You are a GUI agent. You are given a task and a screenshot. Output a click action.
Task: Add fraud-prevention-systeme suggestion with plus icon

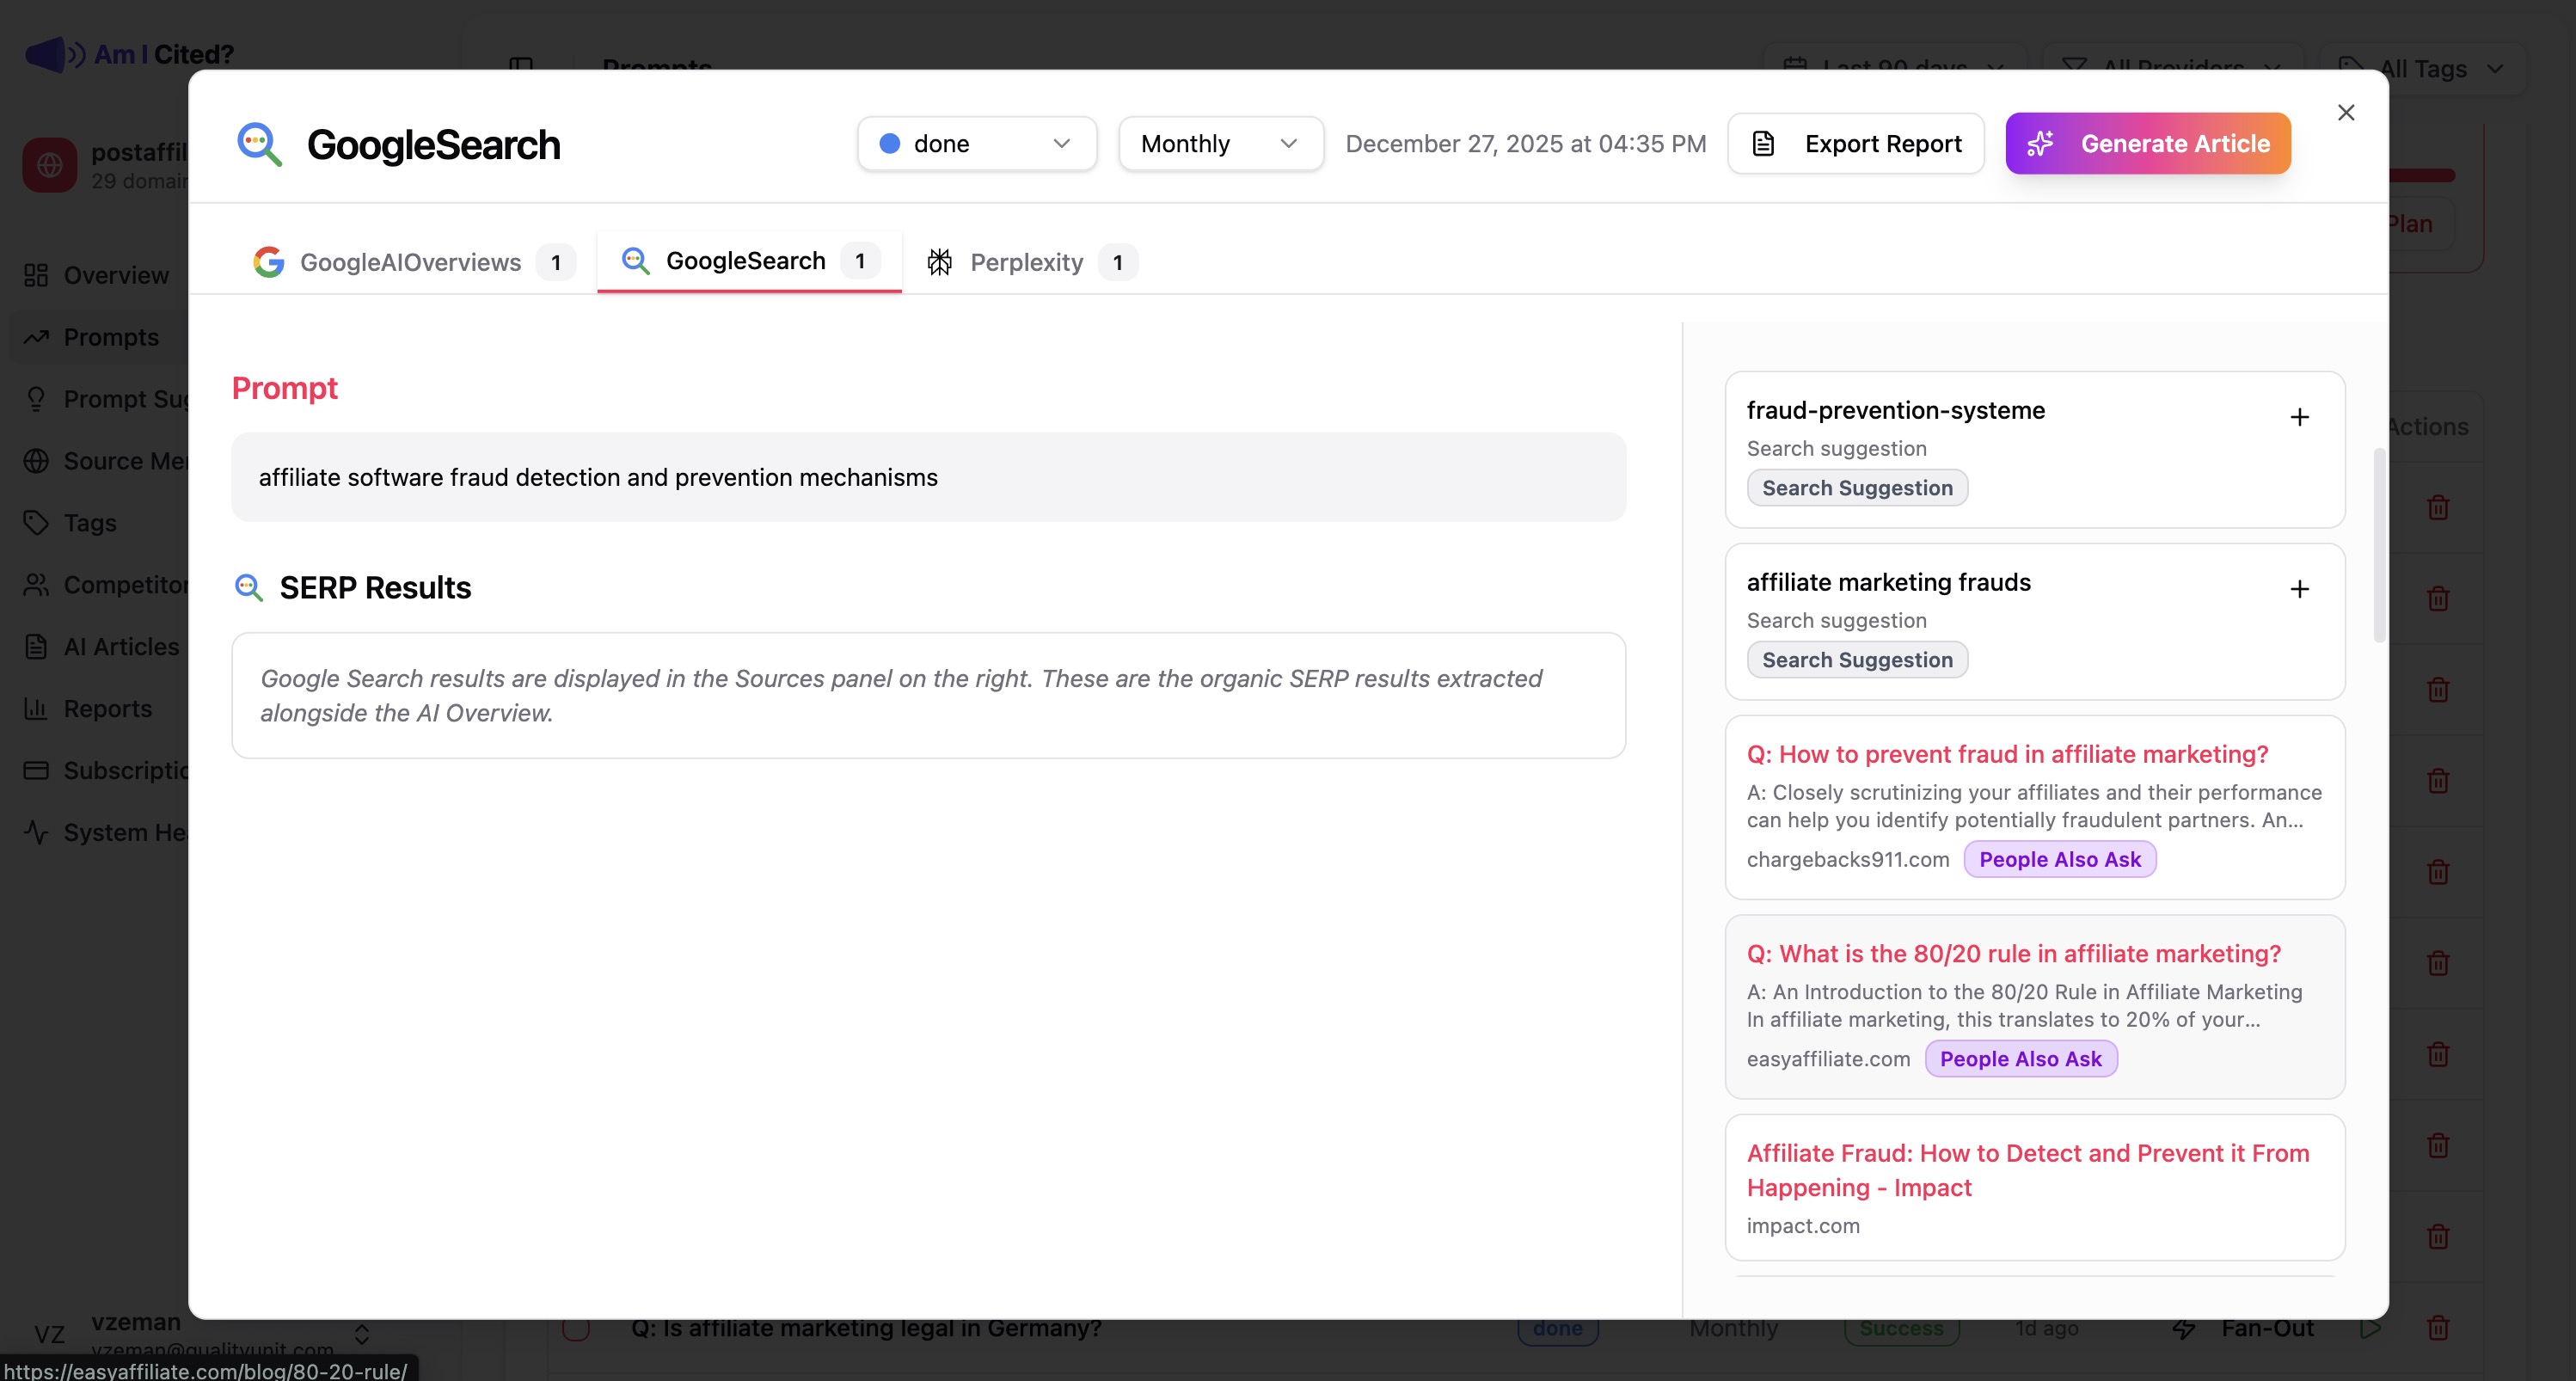click(x=2299, y=417)
